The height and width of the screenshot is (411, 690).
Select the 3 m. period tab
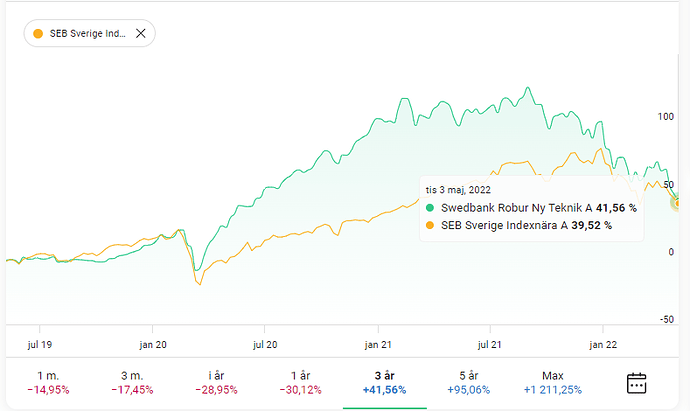[132, 382]
